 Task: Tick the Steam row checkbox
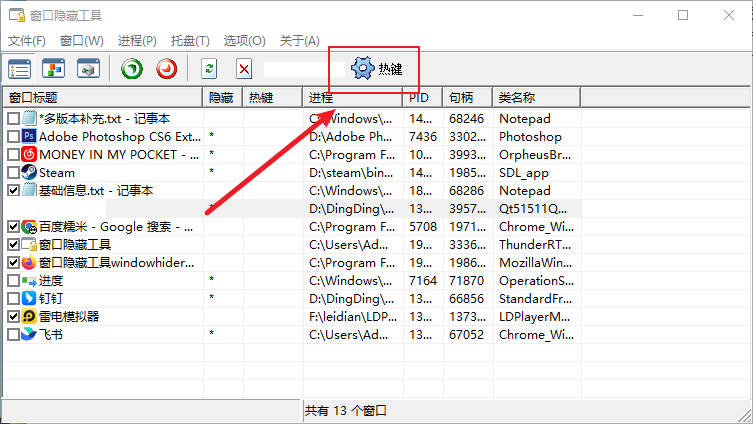[x=13, y=172]
